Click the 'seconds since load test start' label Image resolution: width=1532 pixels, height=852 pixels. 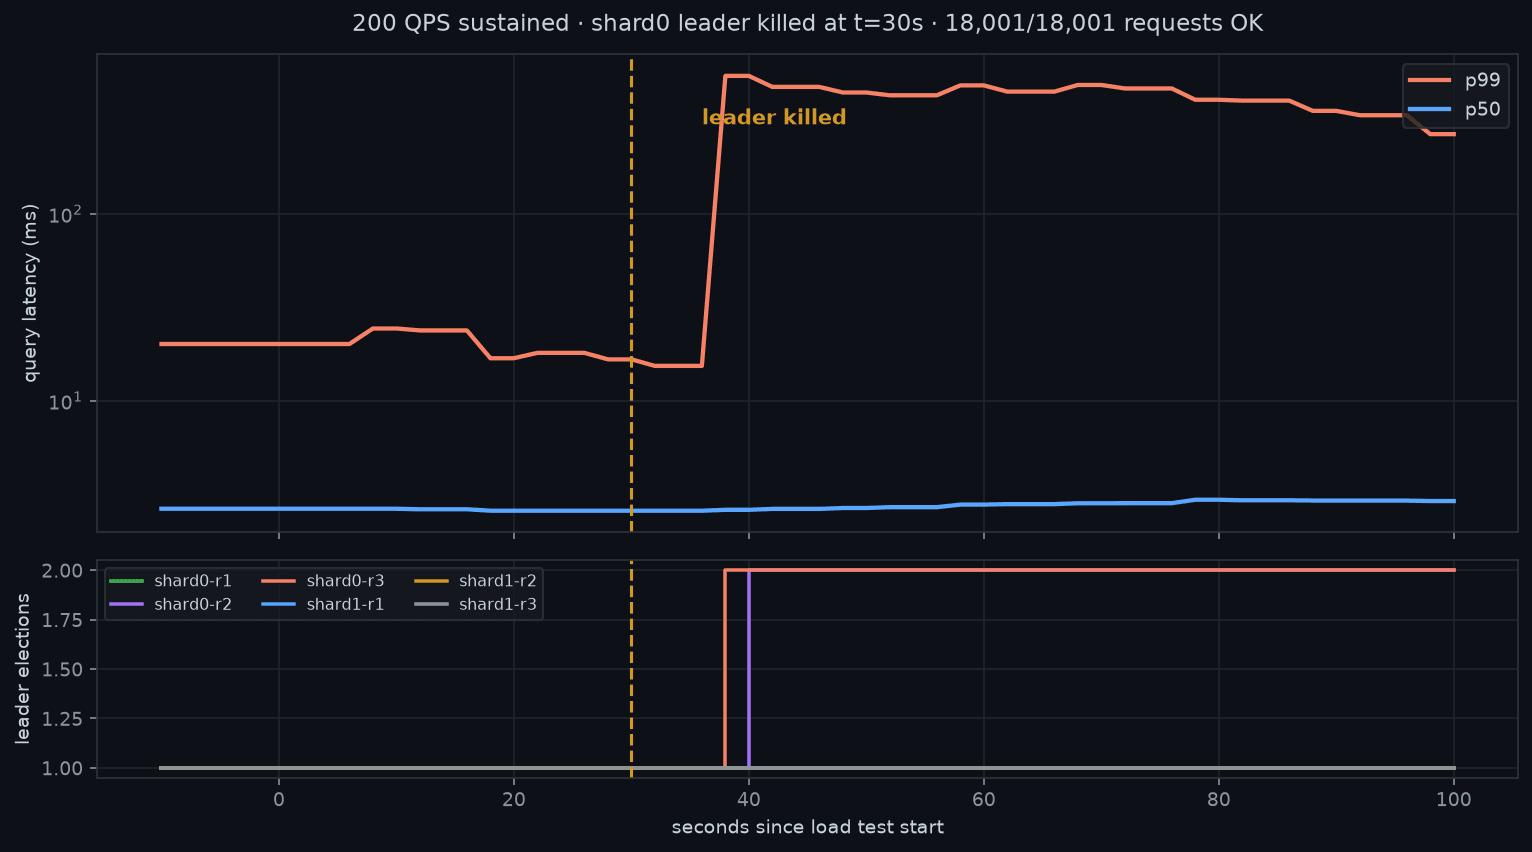pos(807,827)
